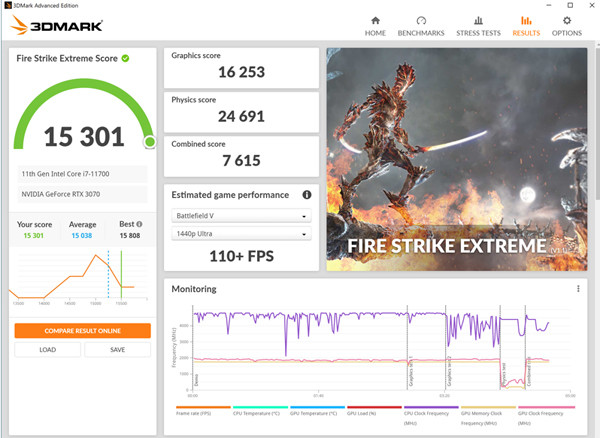Click the Monitoring panel heading
Viewport: 600px width, 438px height.
(194, 289)
